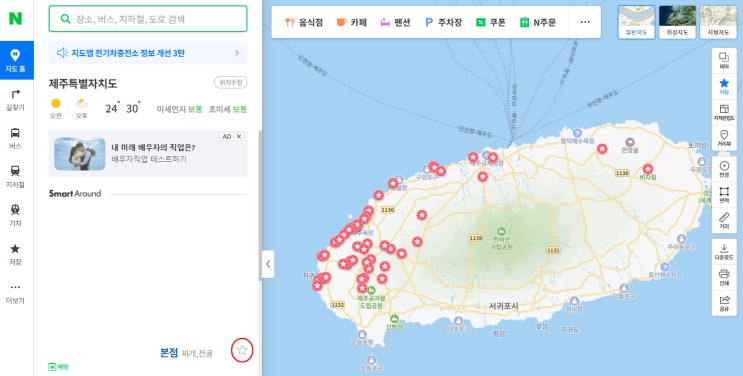Click the notice banner chevron arrow

237,53
